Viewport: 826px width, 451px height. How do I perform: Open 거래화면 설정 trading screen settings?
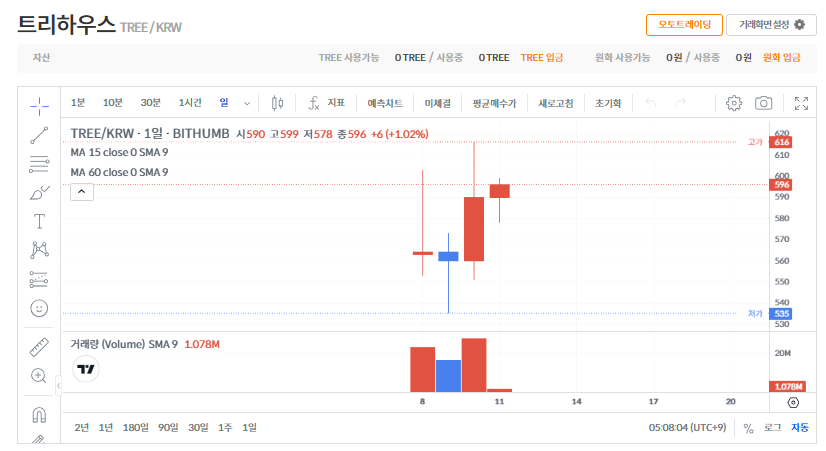point(771,25)
